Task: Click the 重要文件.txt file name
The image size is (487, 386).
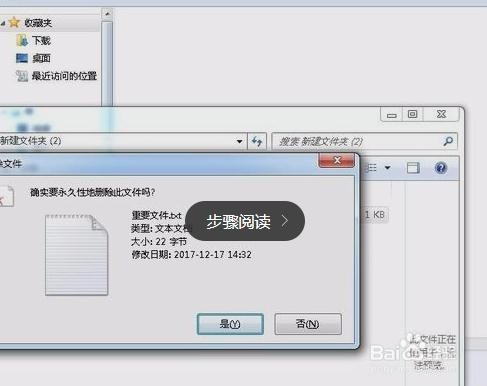Action: [157, 215]
